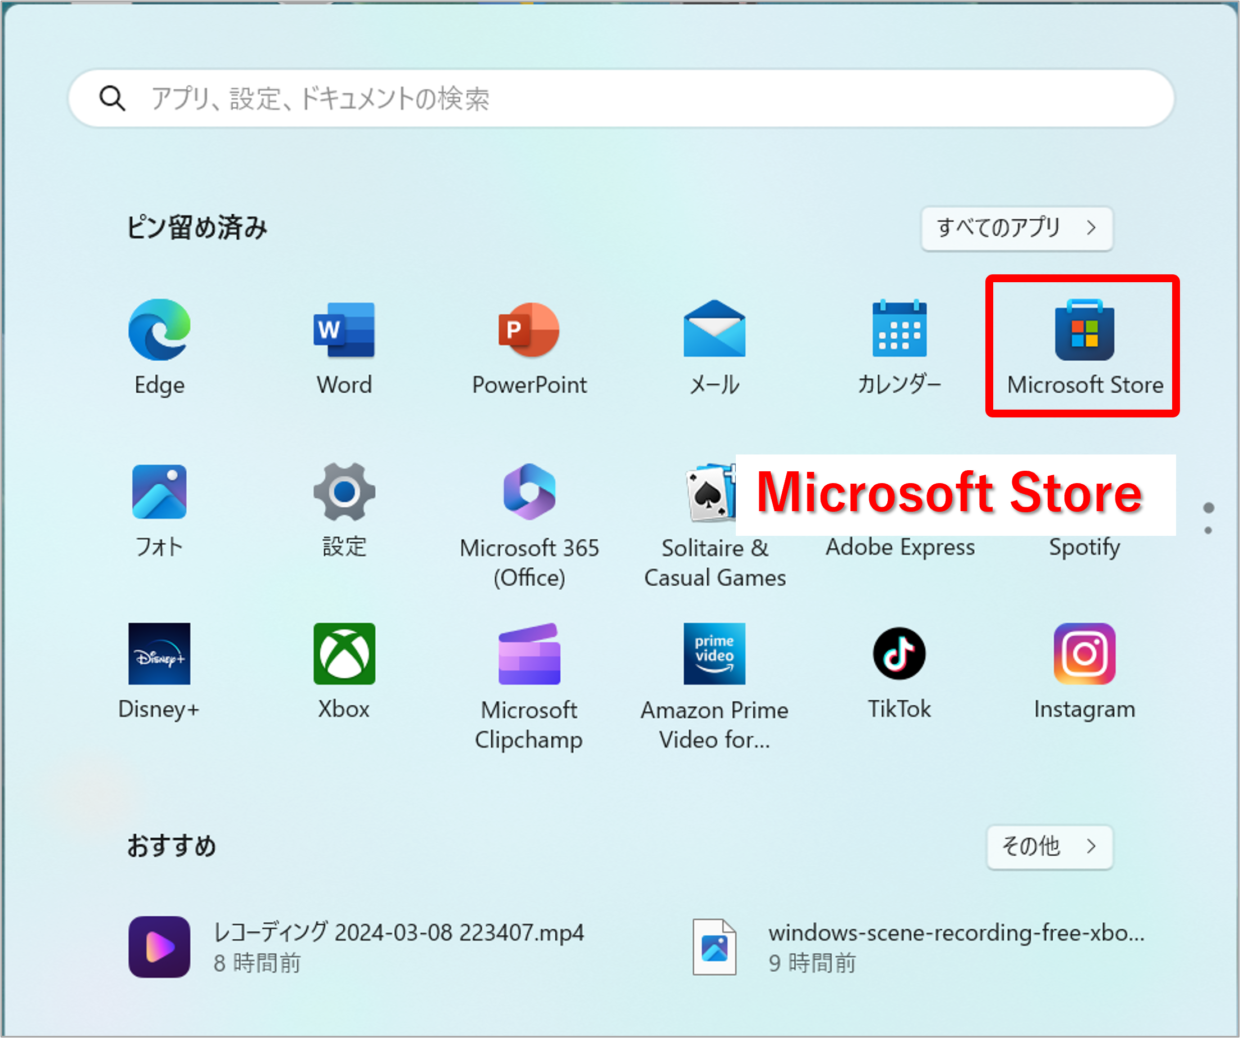This screenshot has height=1038, width=1240.
Task: Focus the app and document search box
Action: (x=621, y=98)
